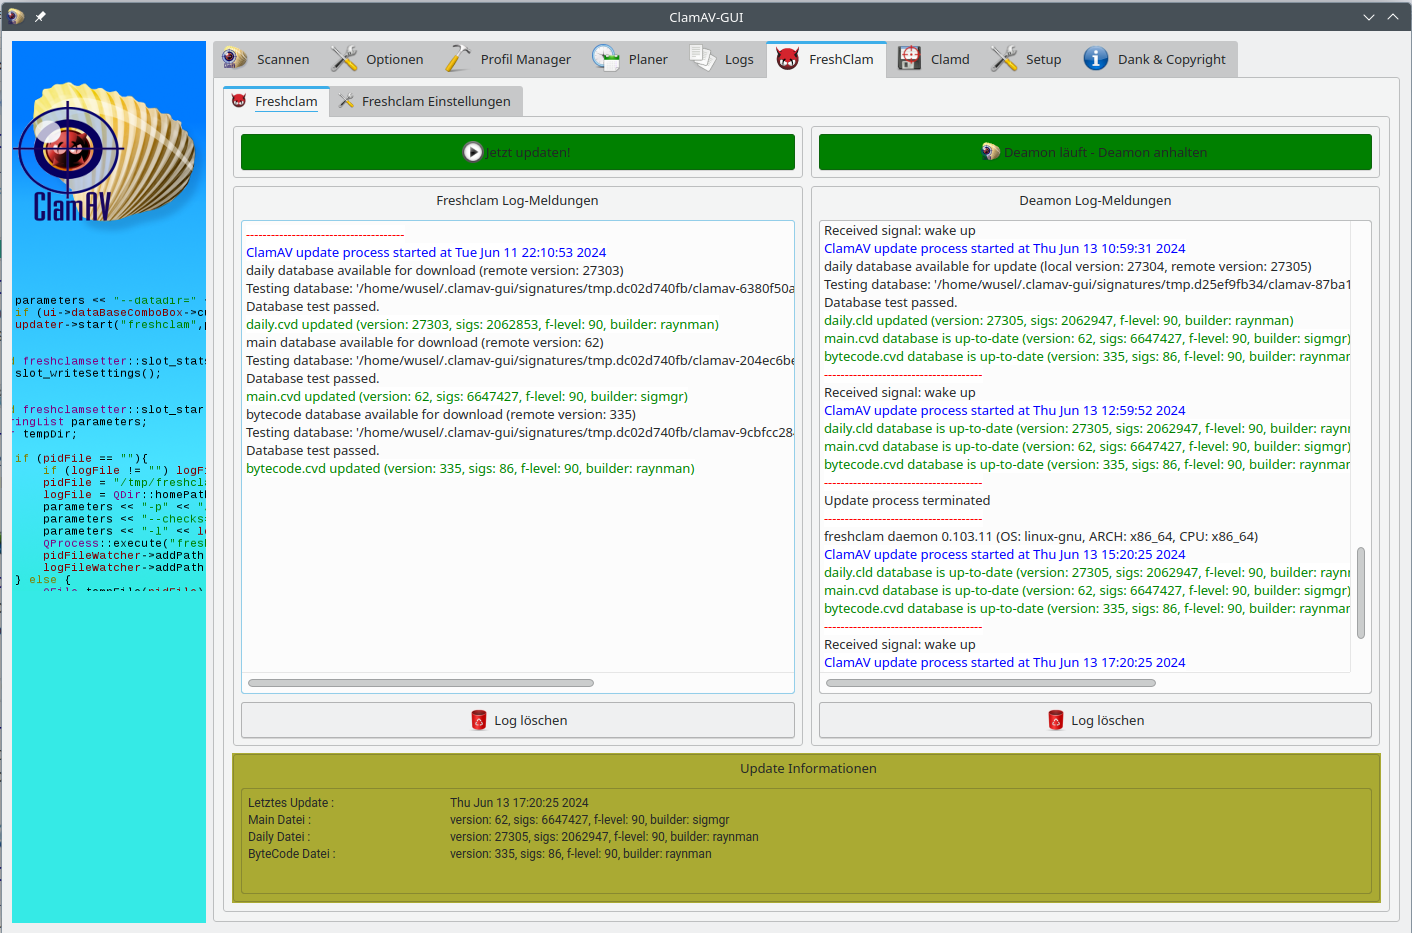The height and width of the screenshot is (933, 1412).
Task: Click the play icon on update button
Action: pos(473,152)
